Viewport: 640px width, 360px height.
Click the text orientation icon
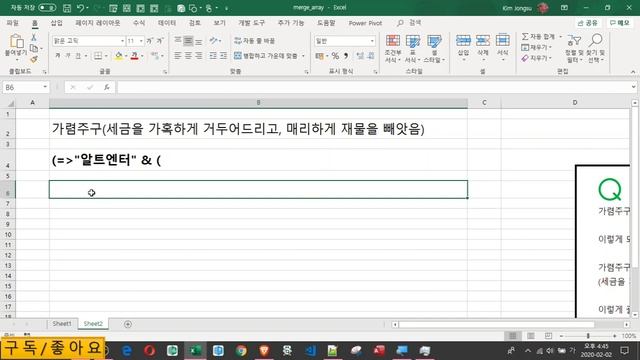tap(213, 41)
